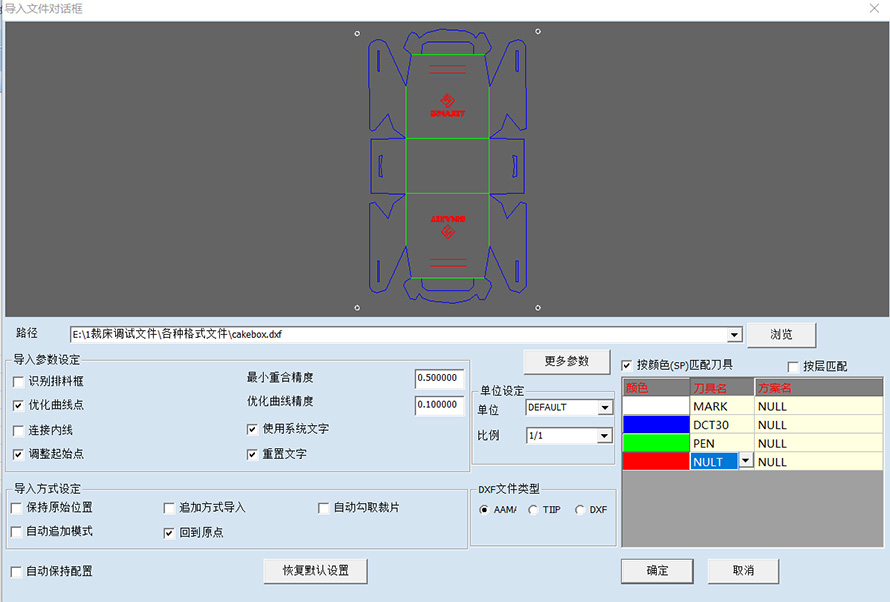Expand the file path dropdown
Screen dimensions: 890x602
click(x=735, y=335)
